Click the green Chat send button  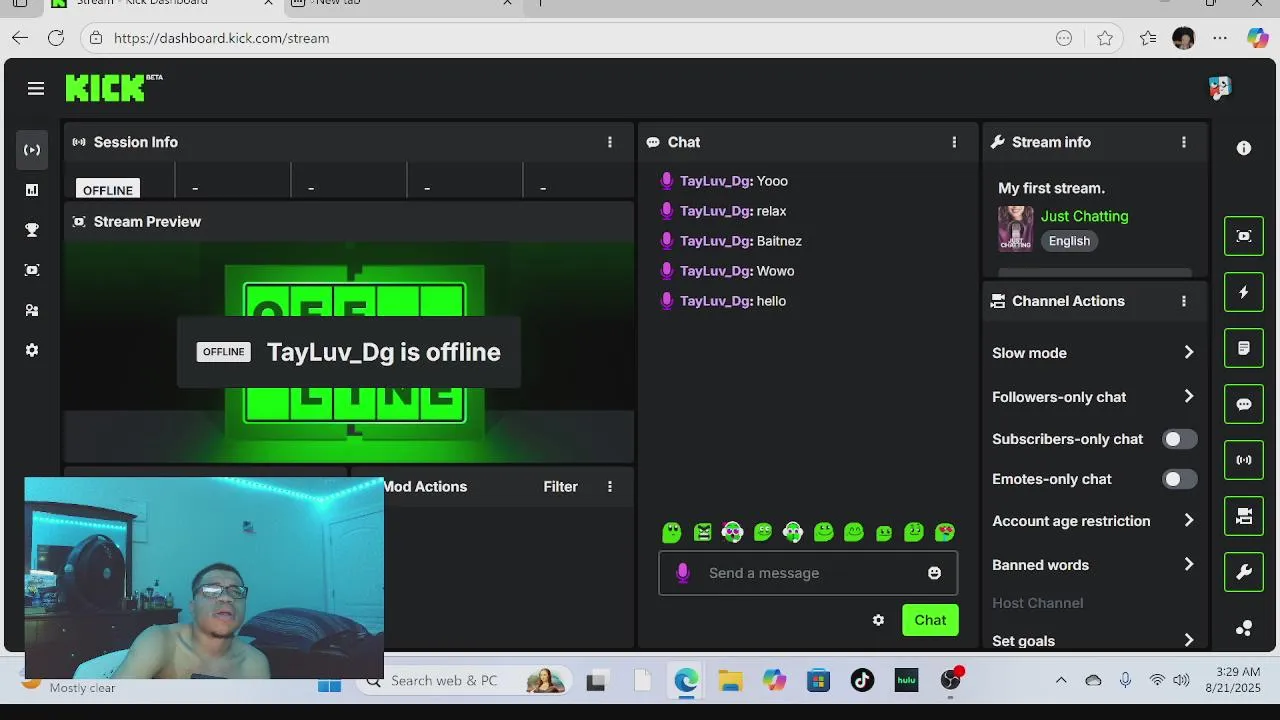(930, 620)
